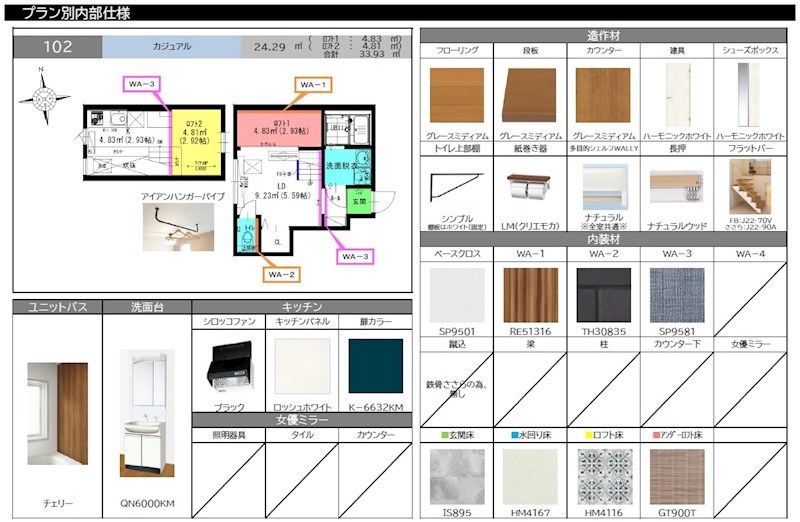Select the 造作材 section header
This screenshot has width=800, height=522.
click(603, 35)
